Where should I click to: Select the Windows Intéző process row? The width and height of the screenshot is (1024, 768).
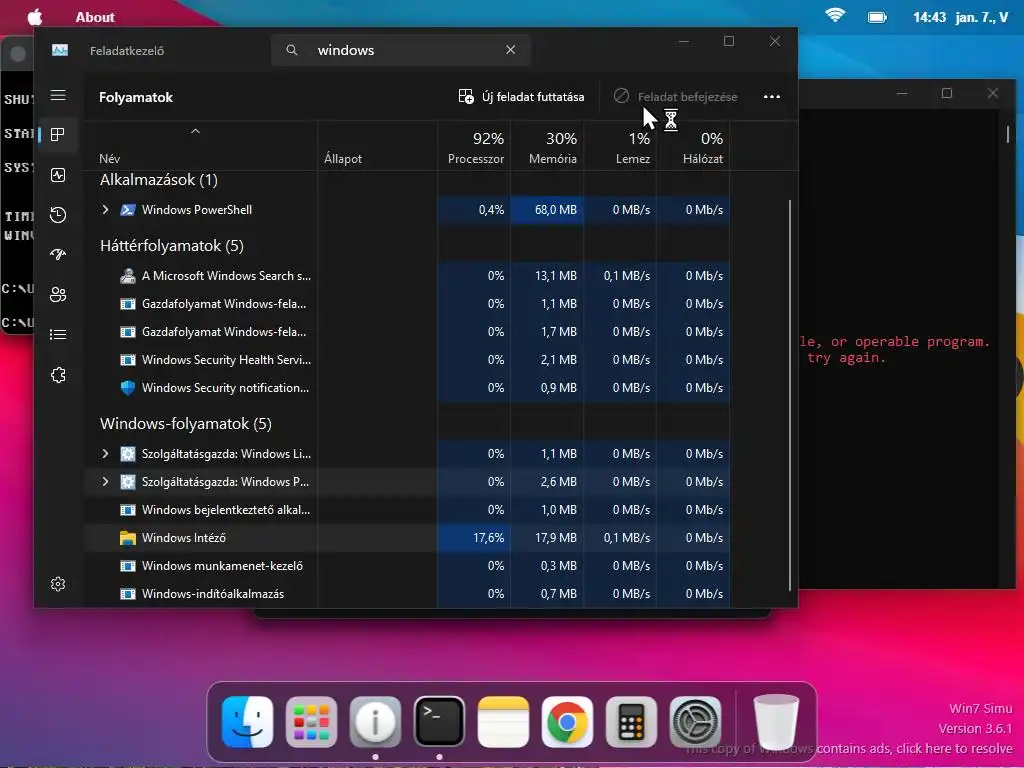[407, 538]
